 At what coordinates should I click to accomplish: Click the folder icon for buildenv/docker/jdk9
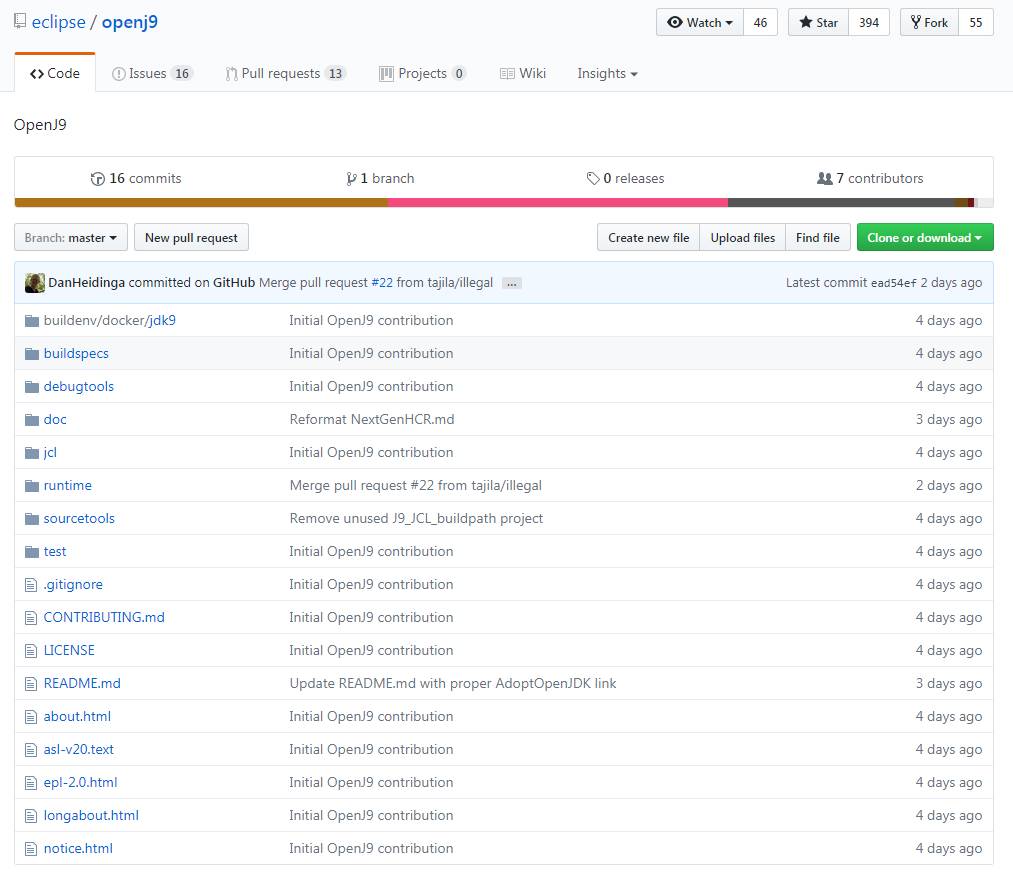click(x=32, y=321)
